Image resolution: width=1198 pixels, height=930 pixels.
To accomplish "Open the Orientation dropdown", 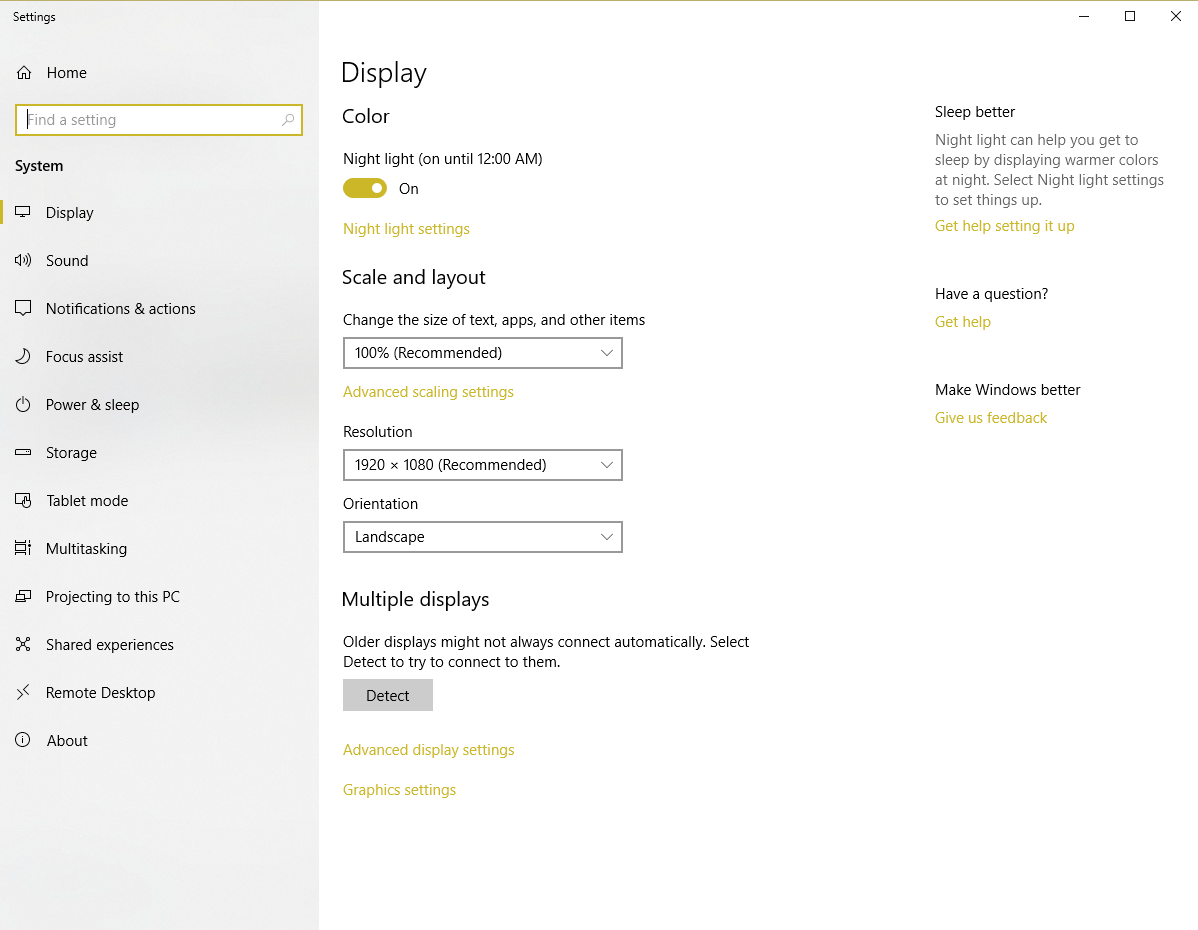I will pyautogui.click(x=483, y=537).
